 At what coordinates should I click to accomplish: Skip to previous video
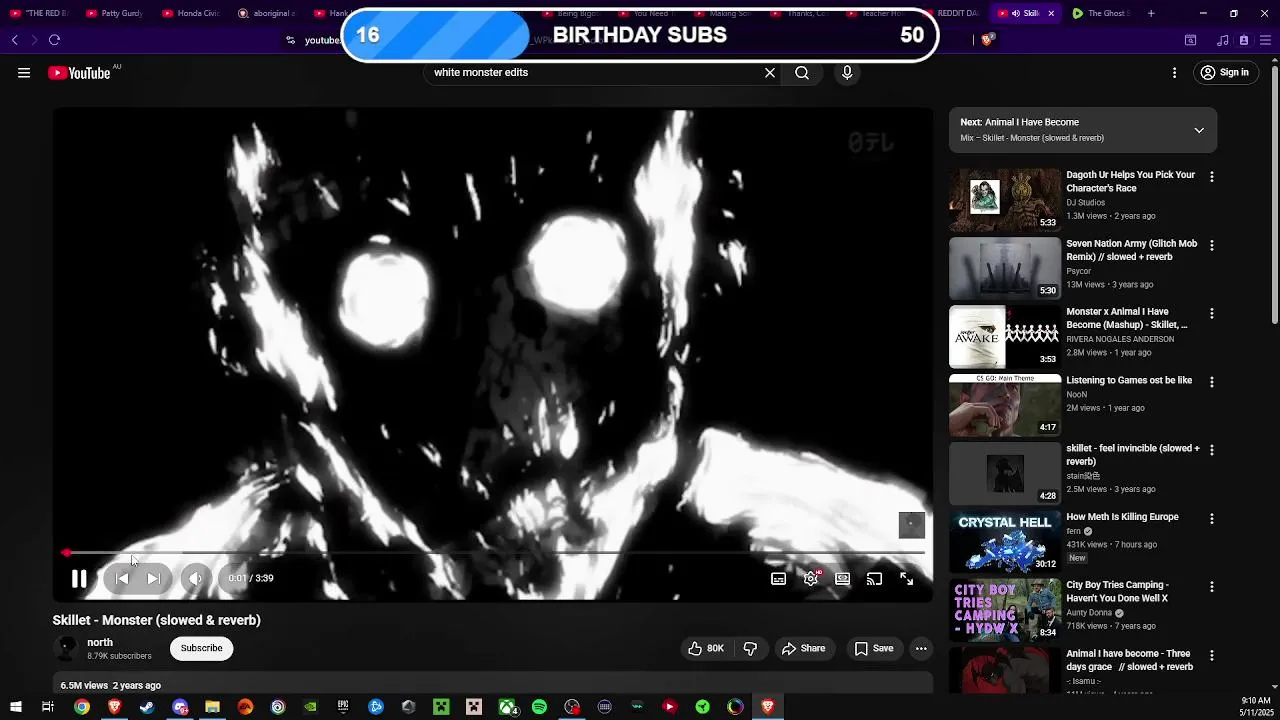(122, 578)
